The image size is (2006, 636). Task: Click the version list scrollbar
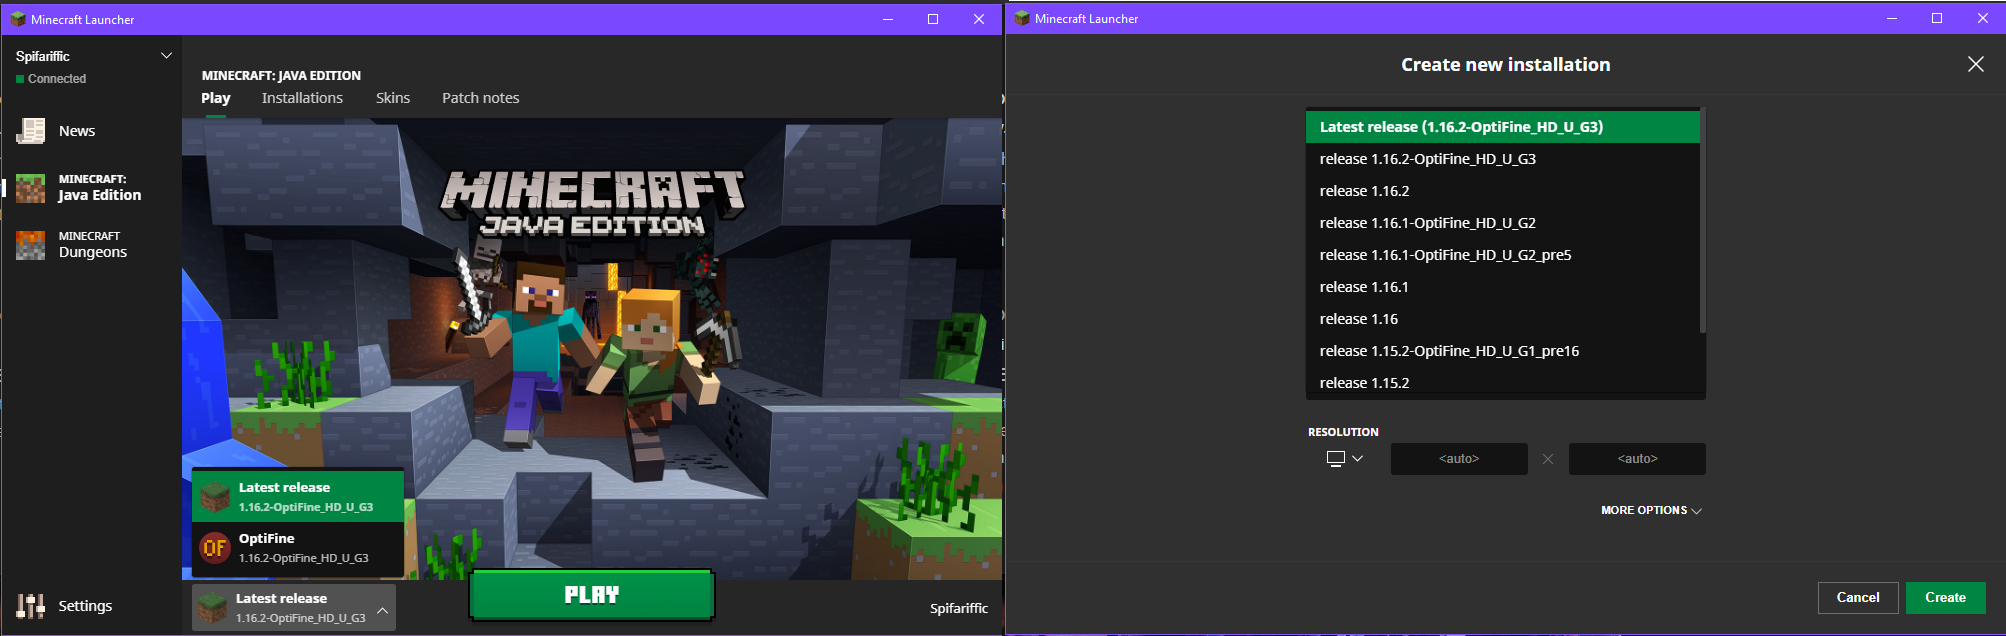[x=1702, y=222]
